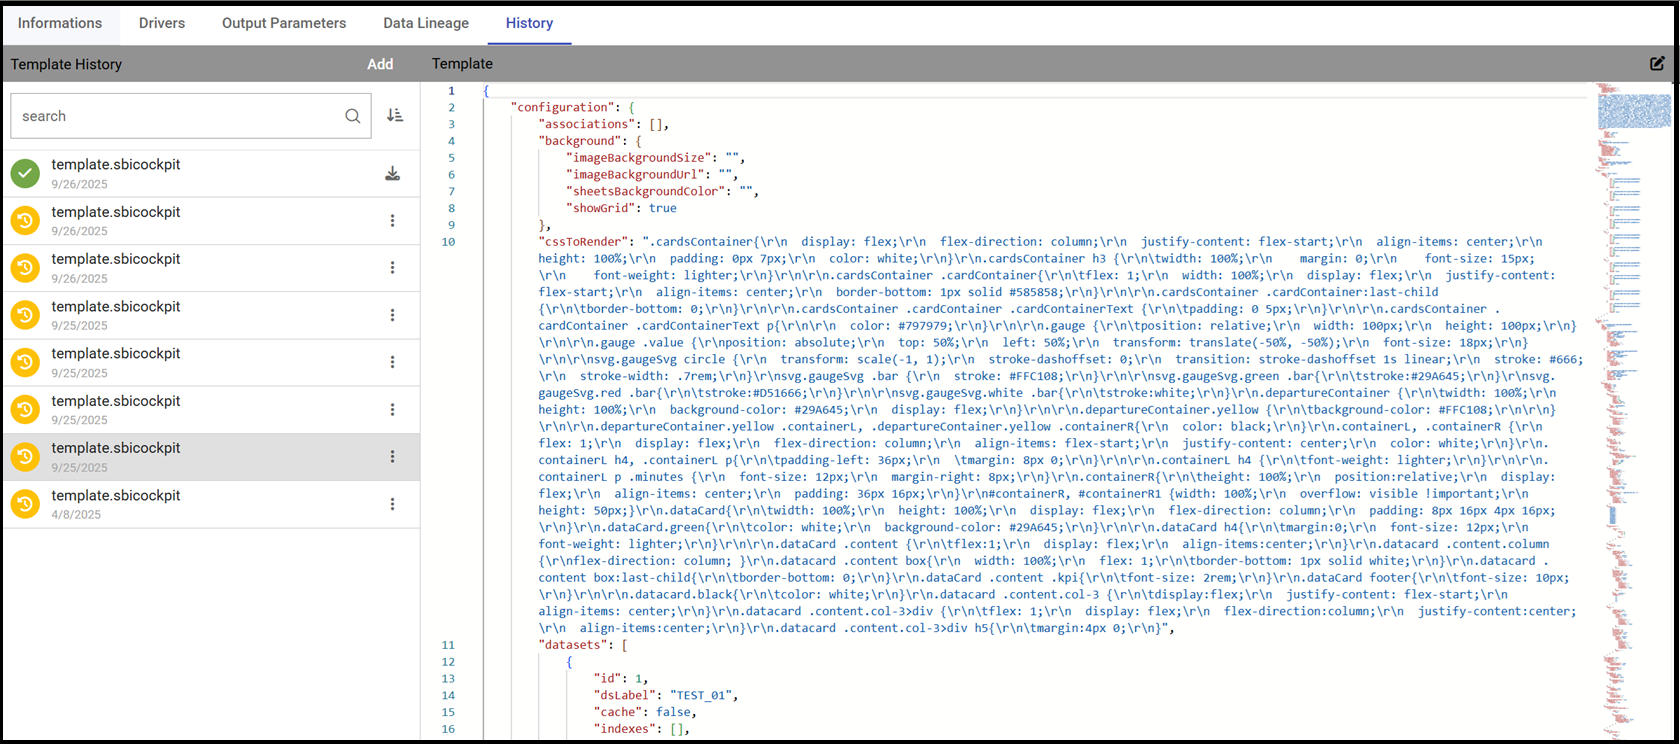Viewport: 1680px width, 744px height.
Task: Click the Template History header label
Action: [66, 64]
